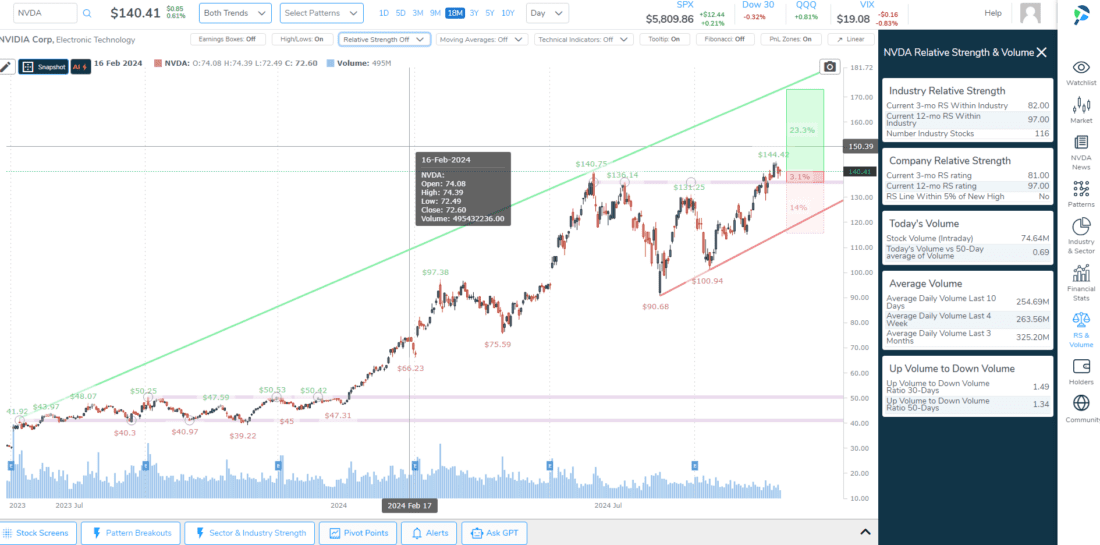Click the camera screenshot icon on chart
The width and height of the screenshot is (1100, 545).
(830, 67)
